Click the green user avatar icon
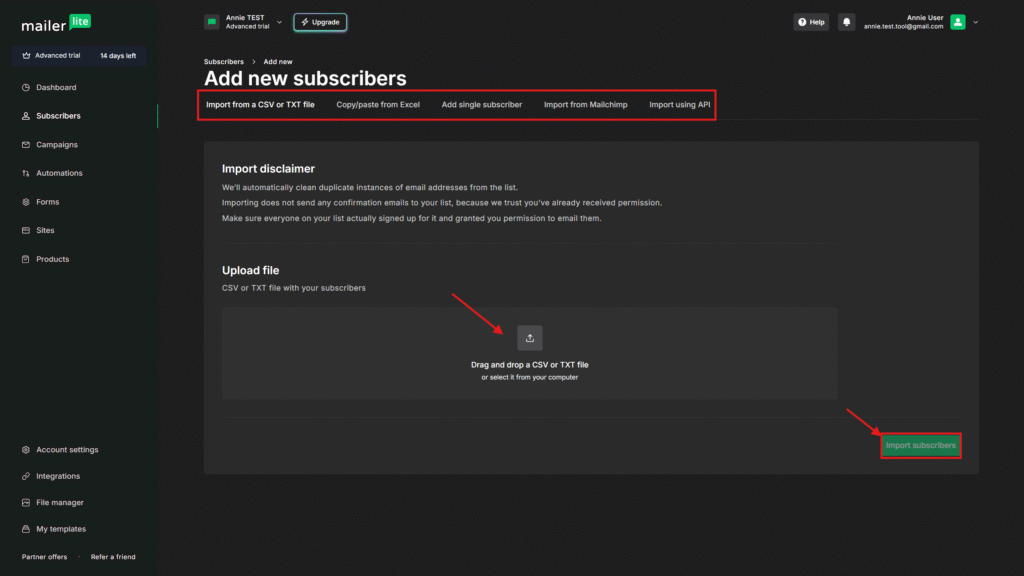This screenshot has width=1024, height=576. 958,22
